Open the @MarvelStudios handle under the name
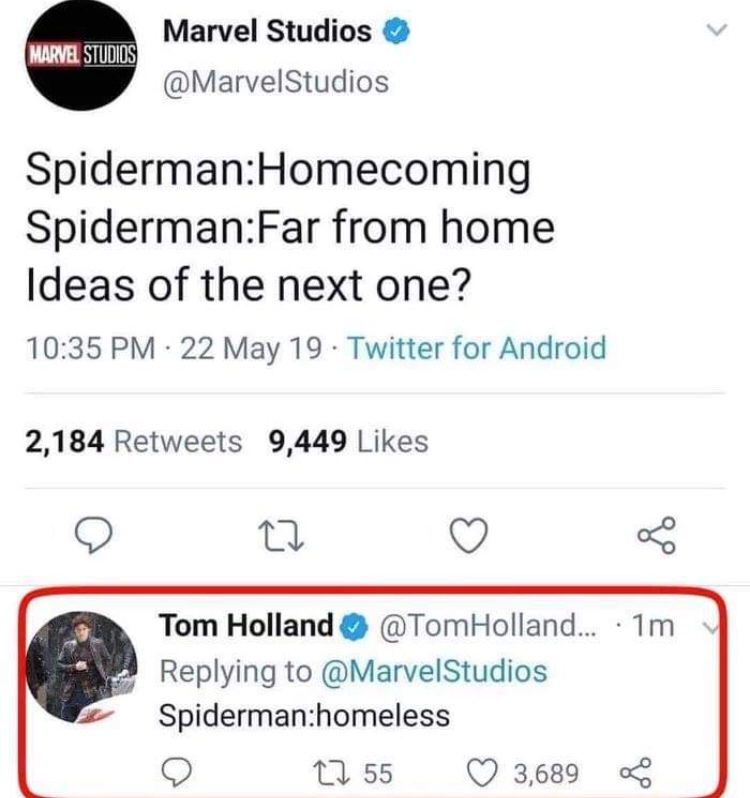Viewport: 750px width, 798px height. (x=275, y=81)
